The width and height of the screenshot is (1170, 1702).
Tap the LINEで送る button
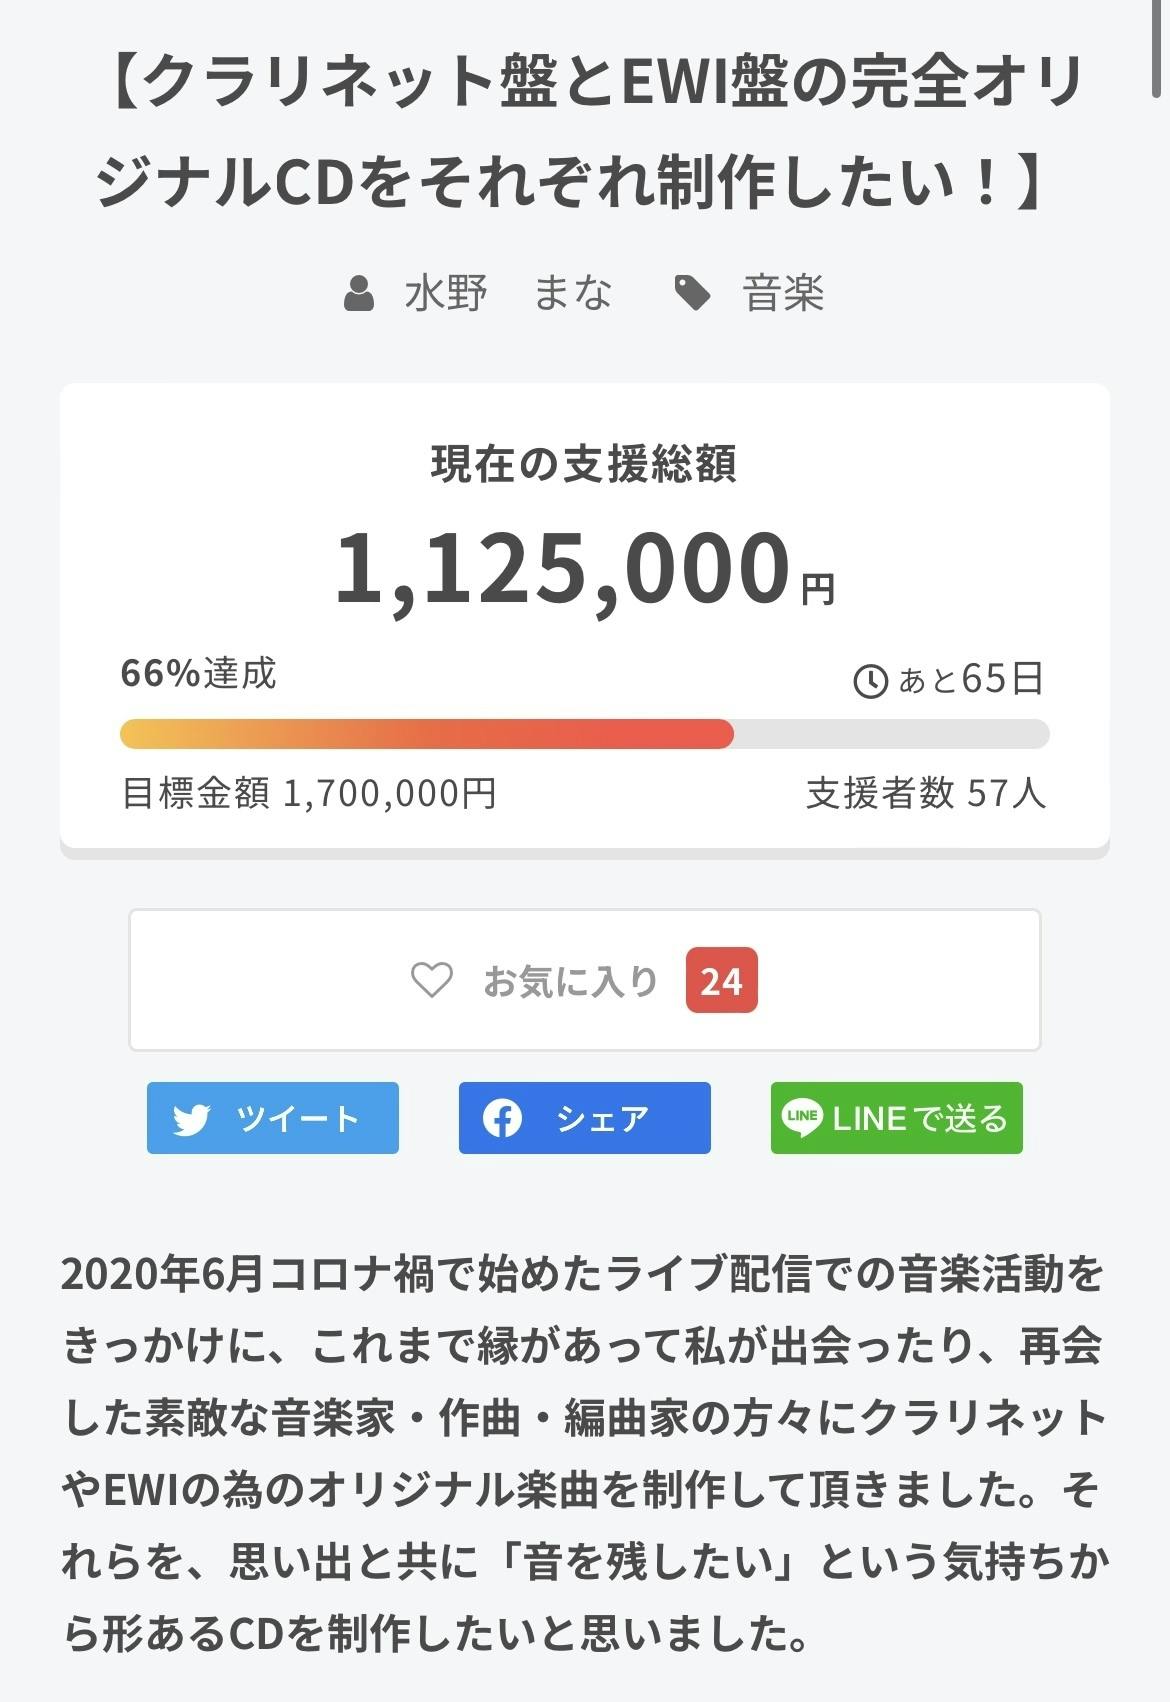click(896, 1118)
